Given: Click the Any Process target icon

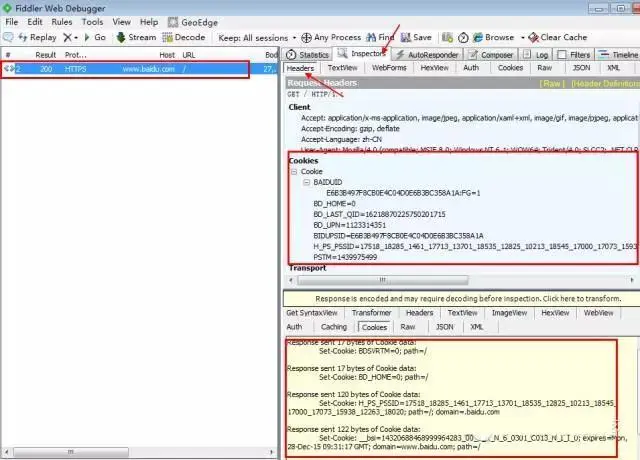Looking at the screenshot, I should 306,38.
